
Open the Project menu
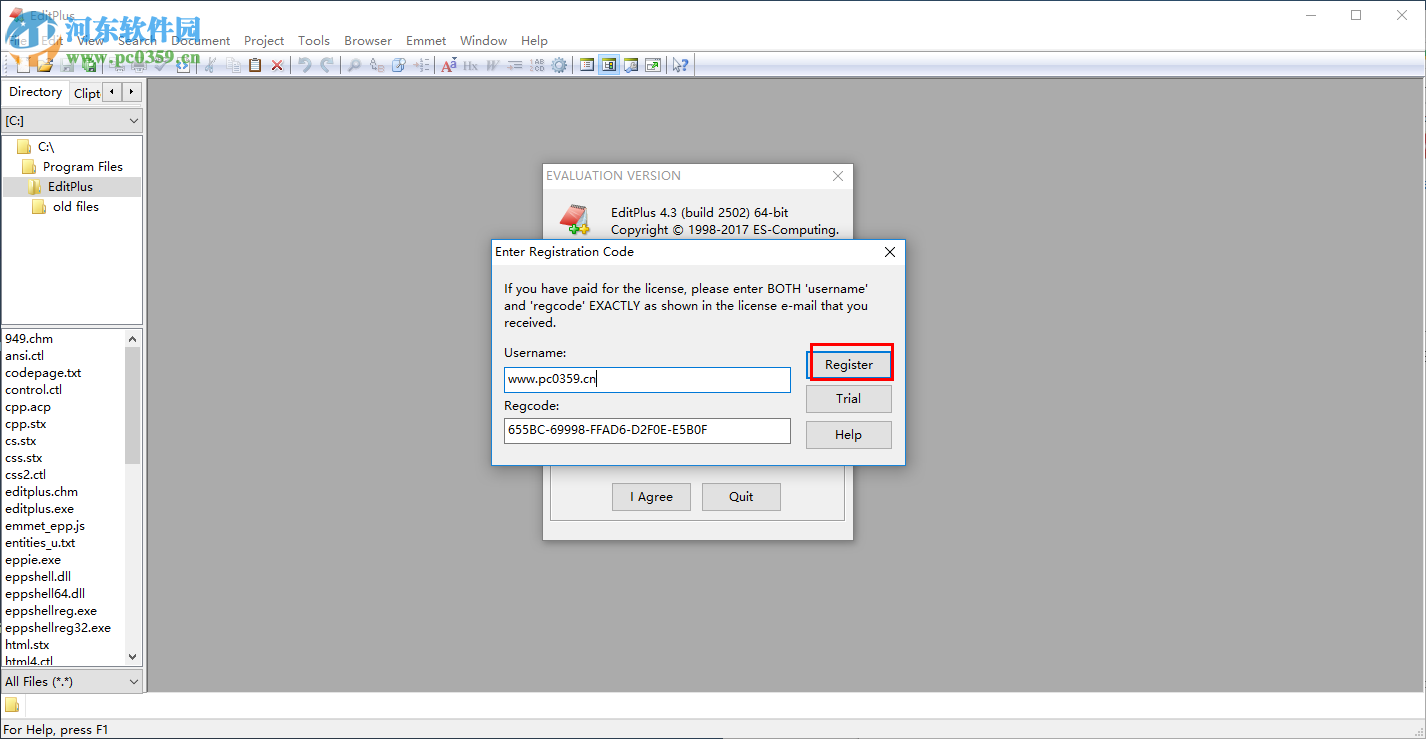pos(264,41)
